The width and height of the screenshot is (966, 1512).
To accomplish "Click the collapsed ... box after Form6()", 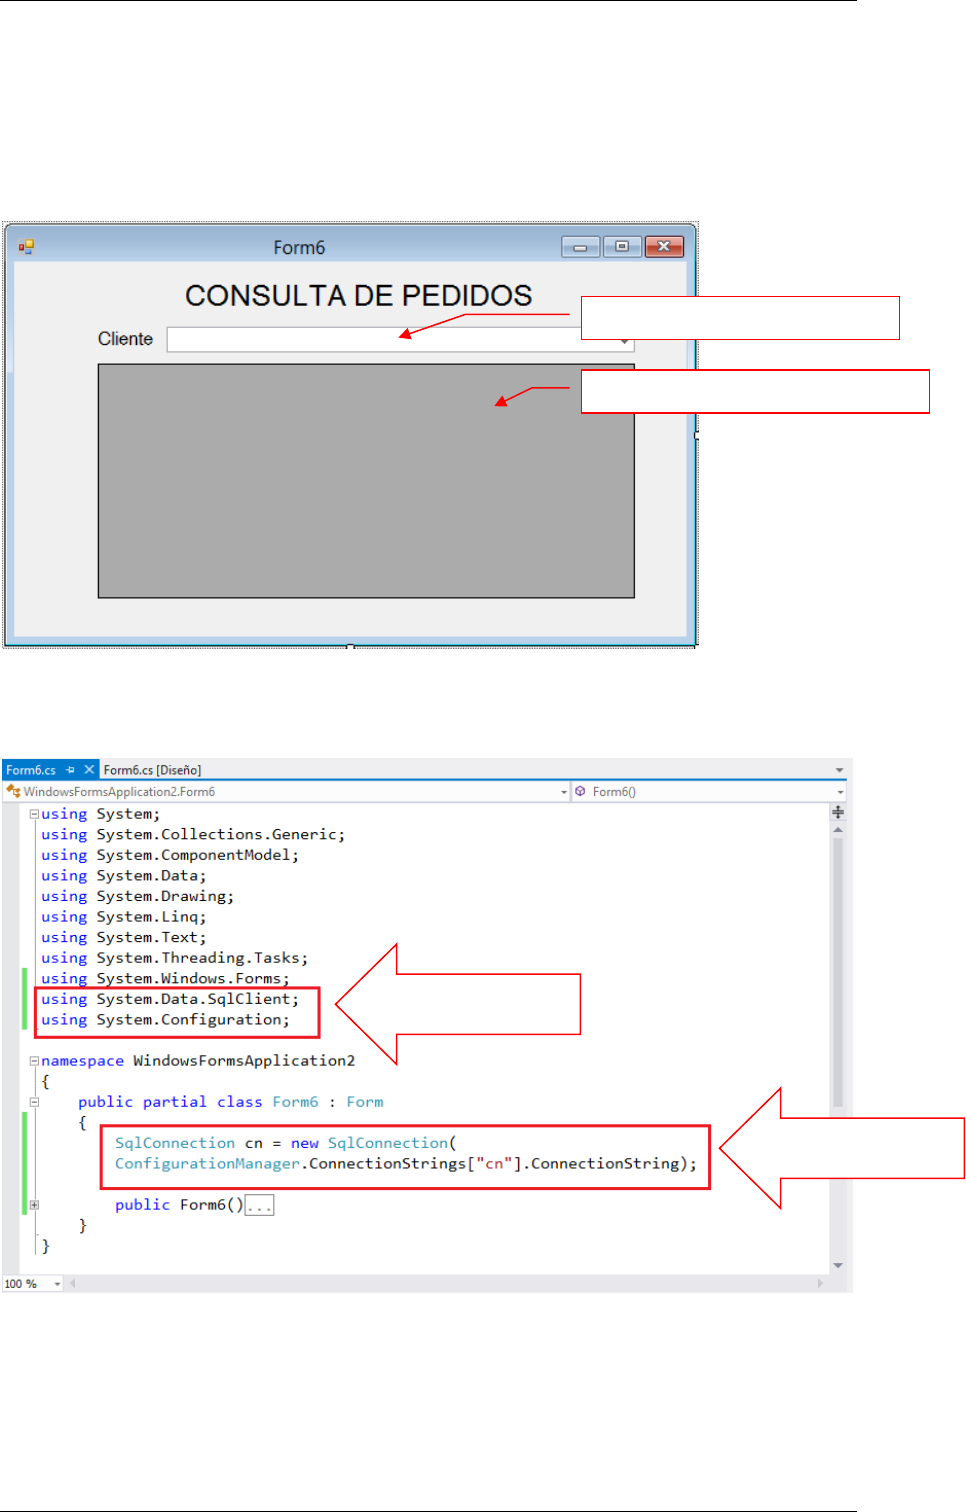I will 259,1205.
